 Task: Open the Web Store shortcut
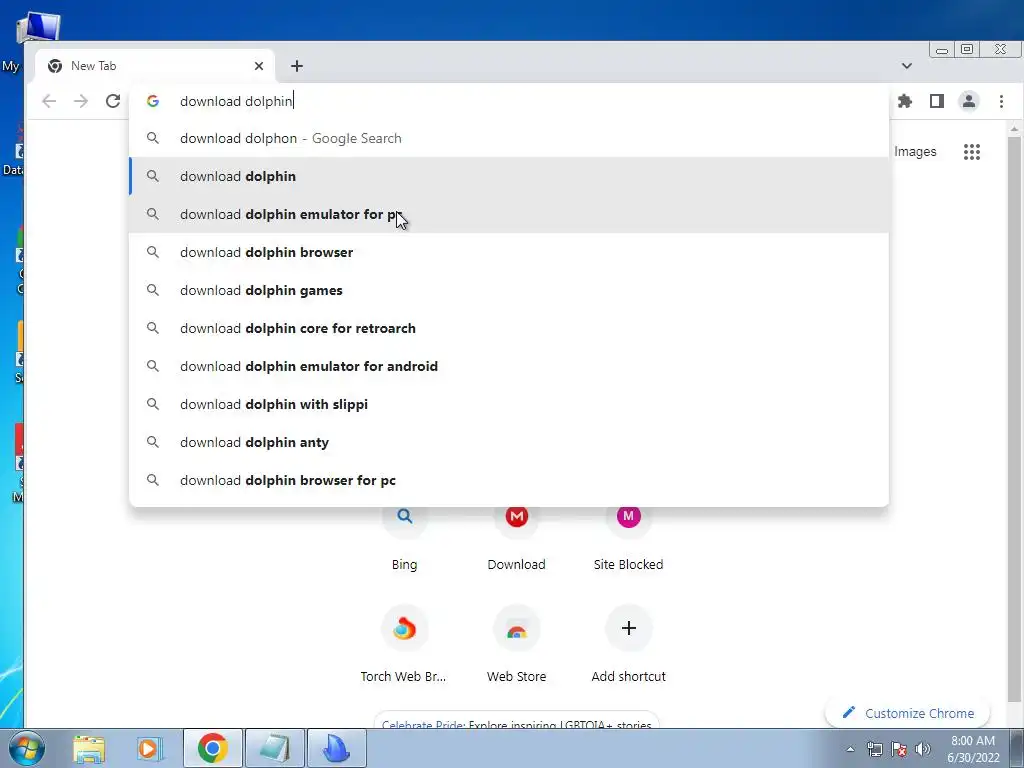[516, 643]
